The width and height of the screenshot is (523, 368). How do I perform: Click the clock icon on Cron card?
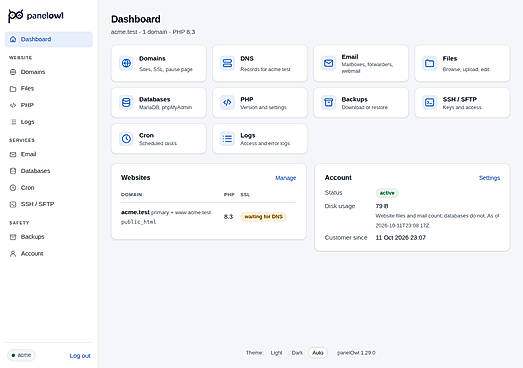pyautogui.click(x=126, y=138)
